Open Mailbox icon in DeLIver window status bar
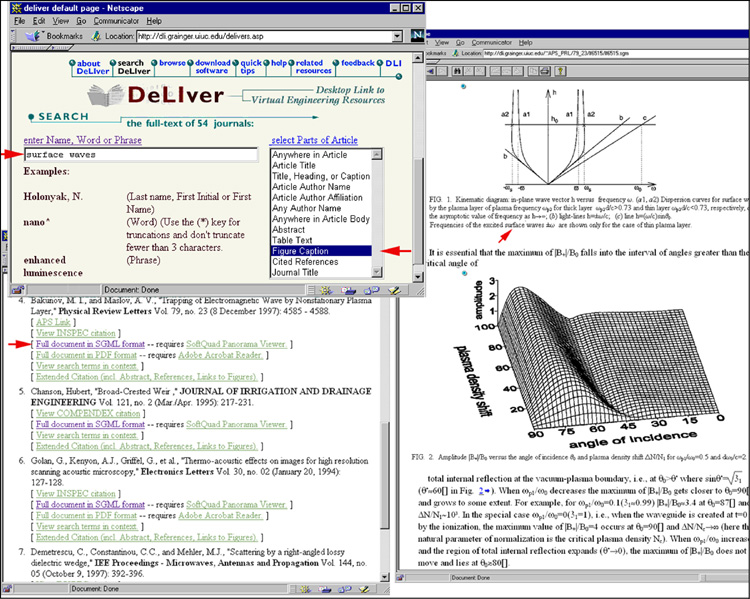Viewport: 750px width, 599px height. 348,290
